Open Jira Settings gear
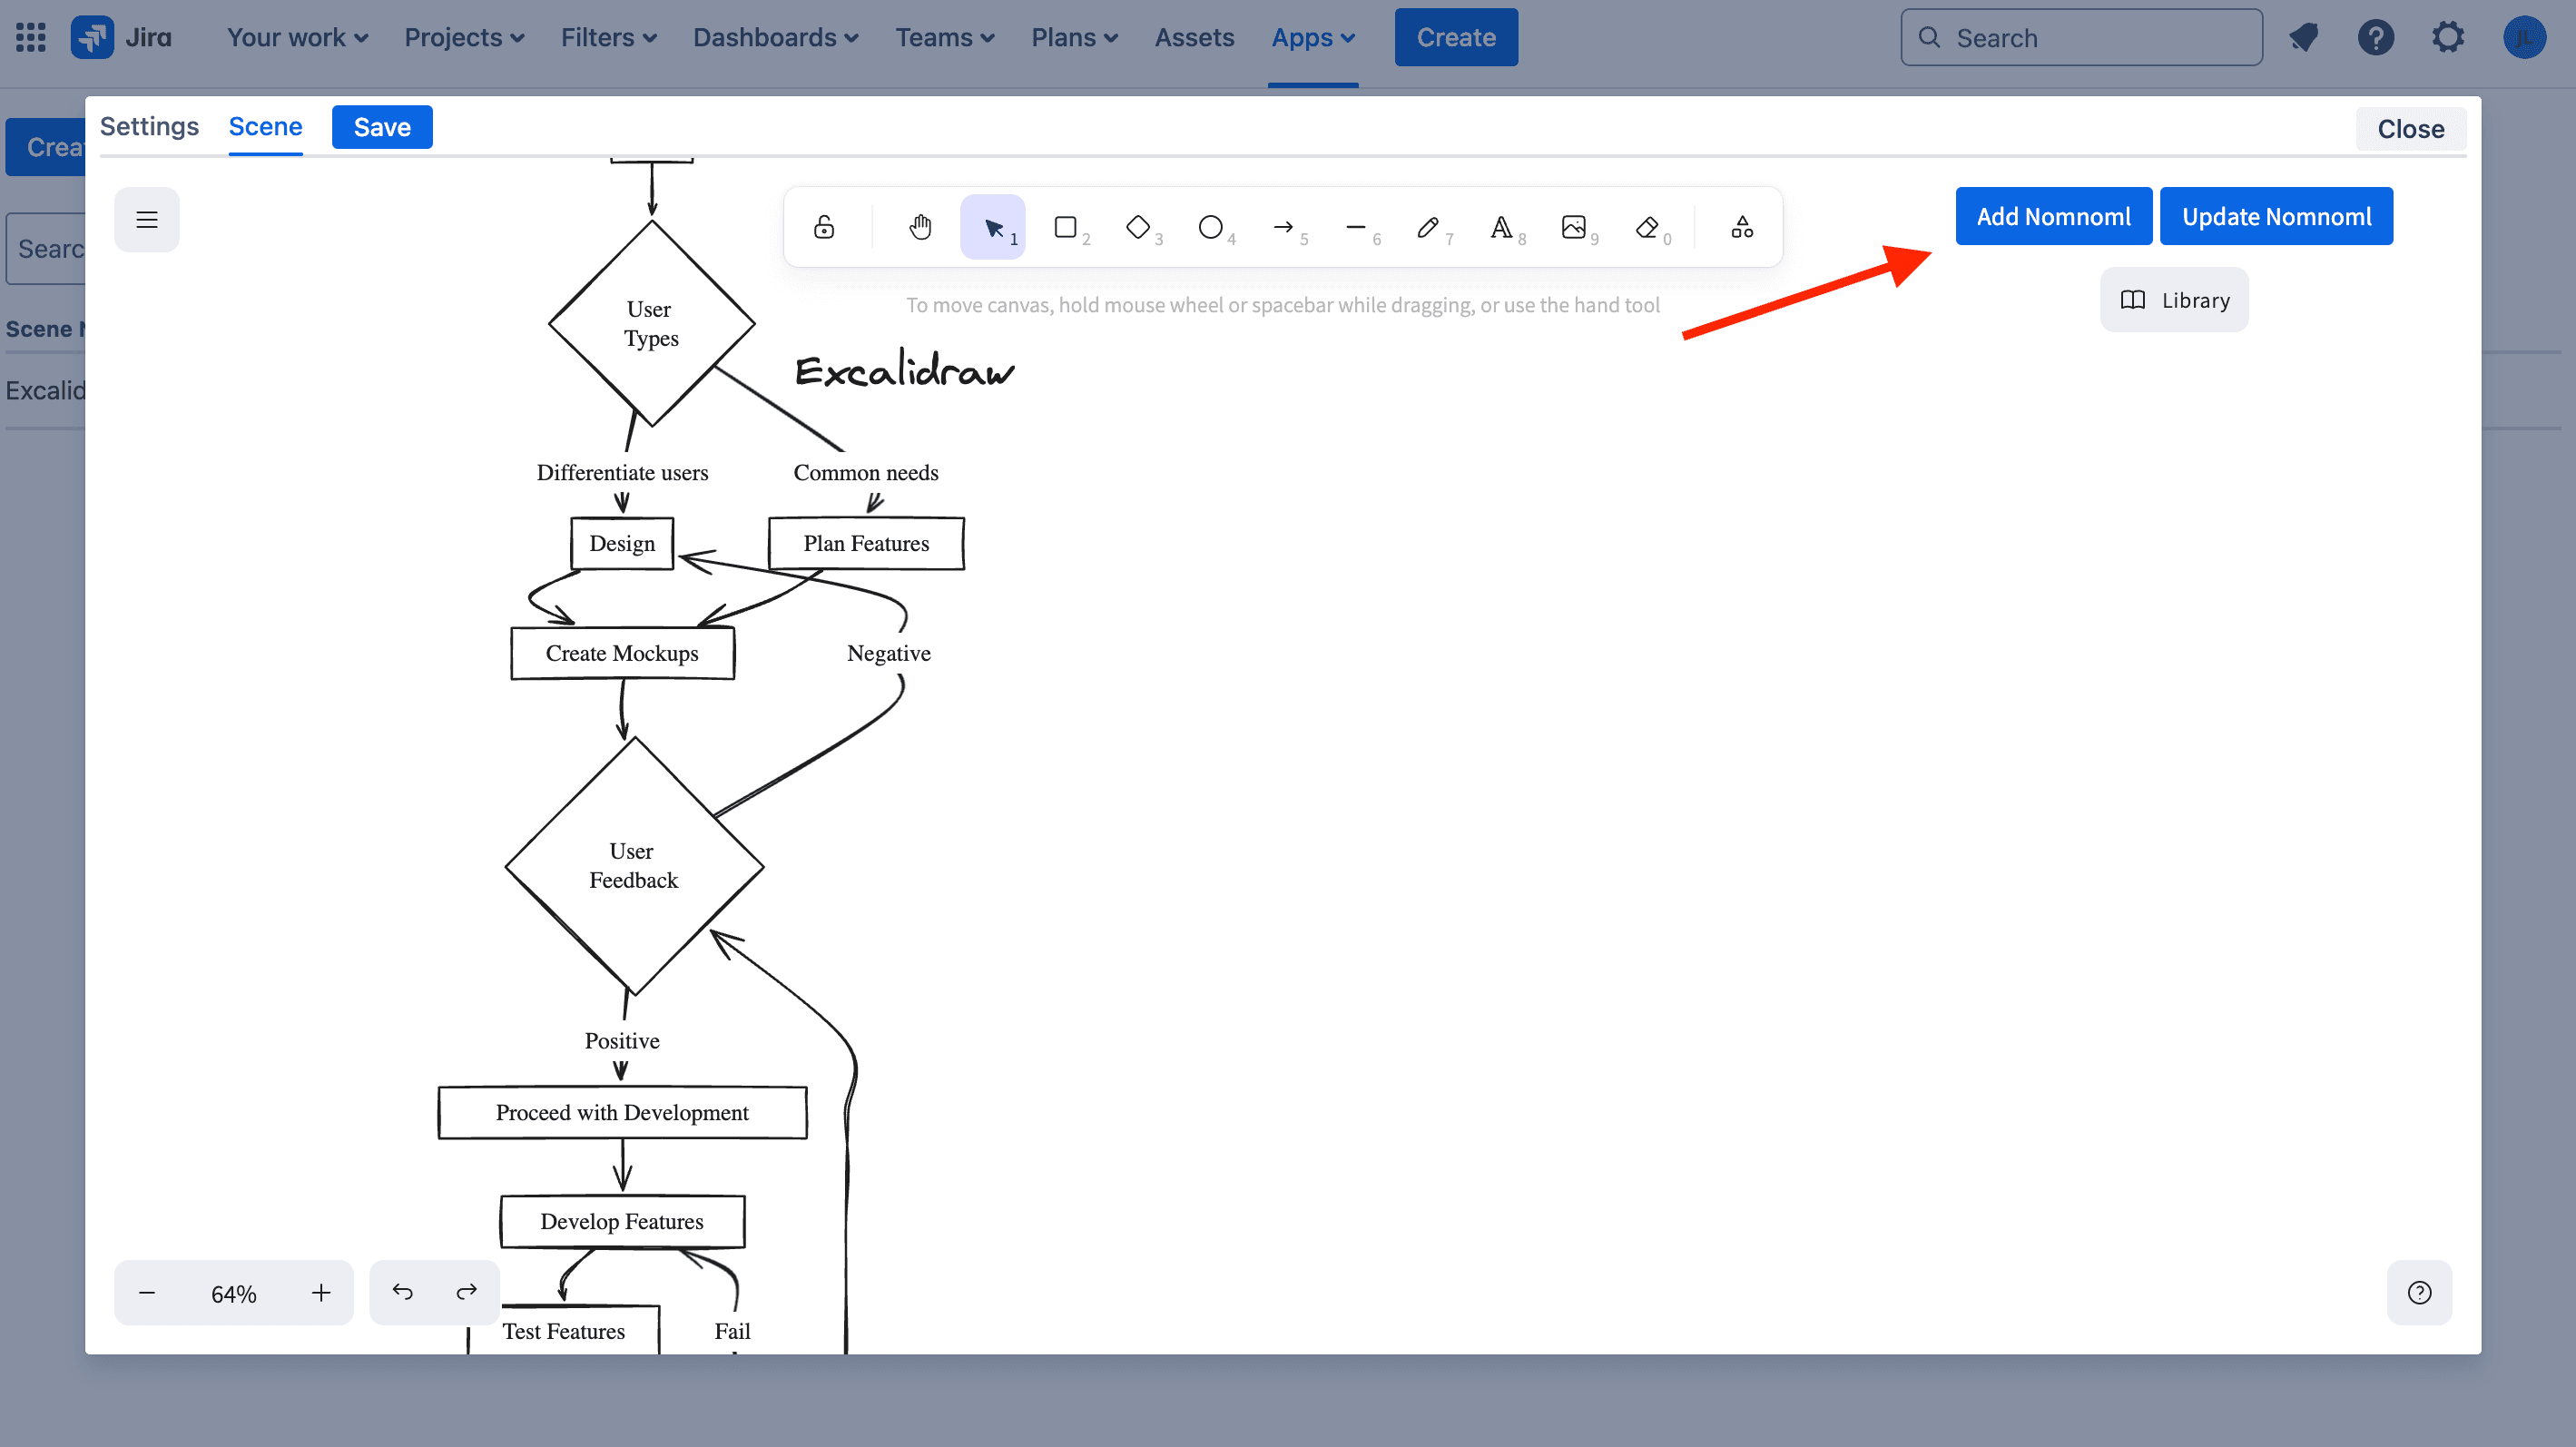The image size is (2576, 1447). point(2448,37)
